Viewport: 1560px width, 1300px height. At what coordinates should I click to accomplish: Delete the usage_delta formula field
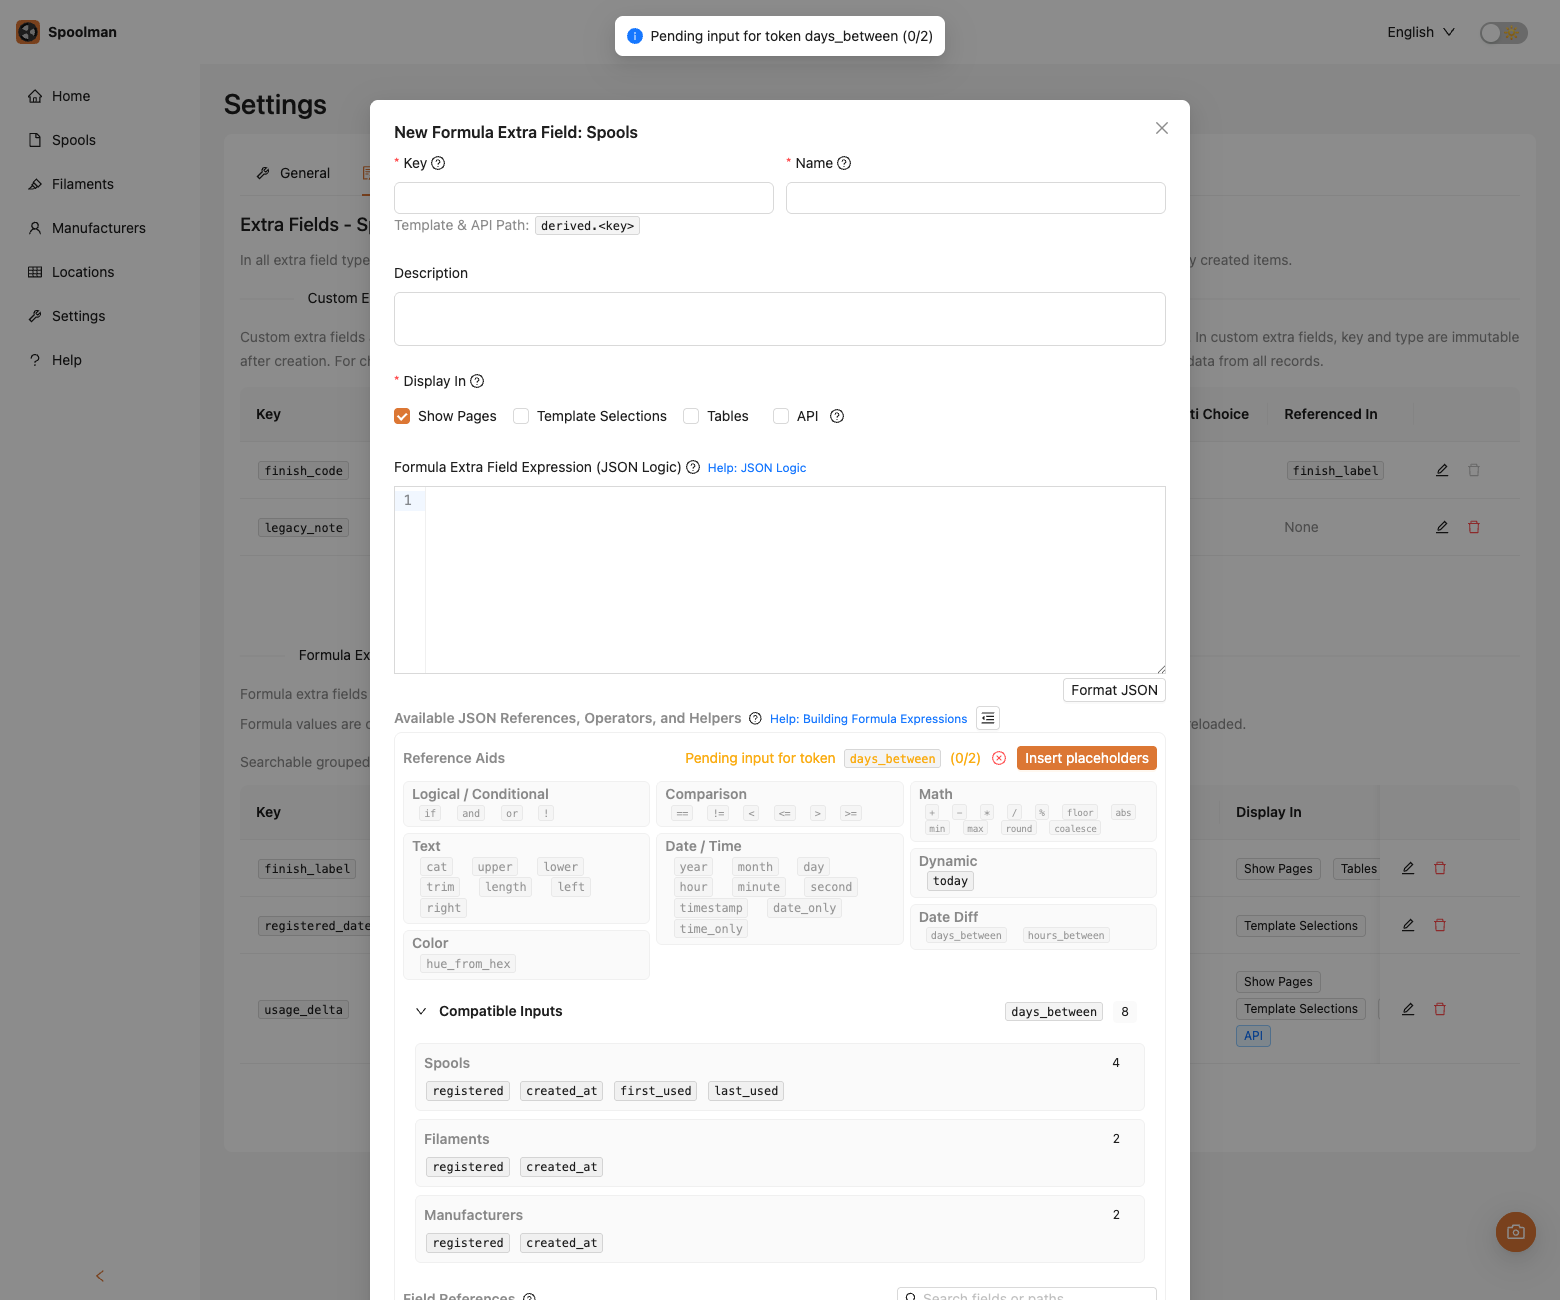(x=1440, y=1009)
